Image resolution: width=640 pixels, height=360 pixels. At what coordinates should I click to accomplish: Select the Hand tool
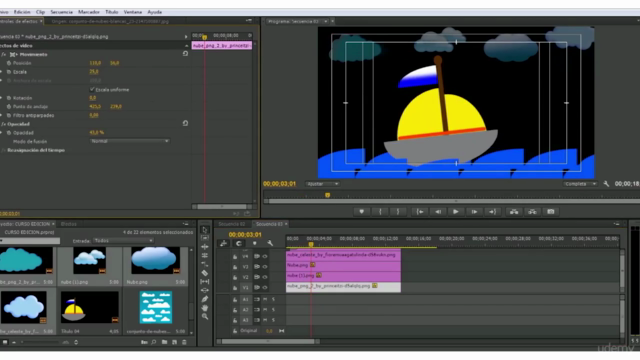[205, 307]
